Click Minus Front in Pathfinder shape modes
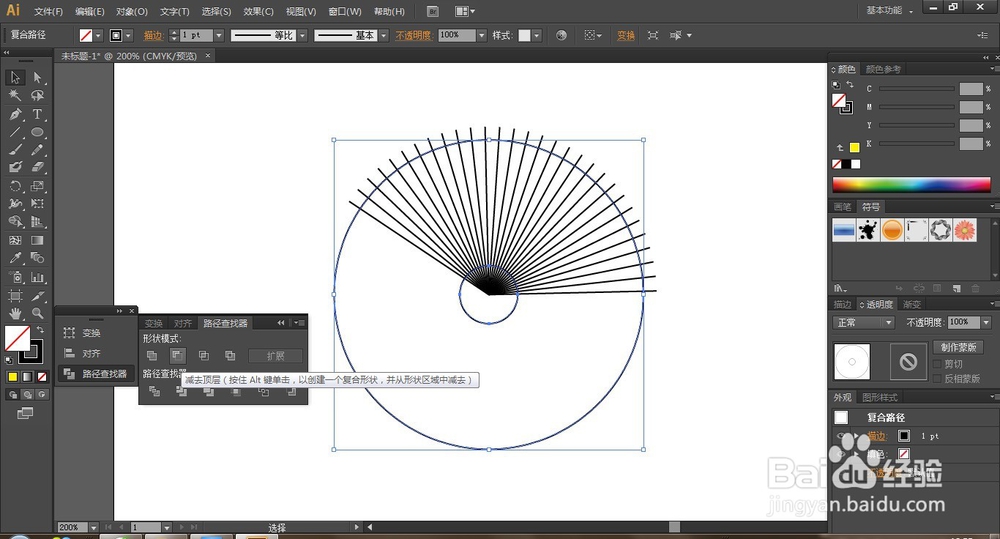 click(x=177, y=355)
